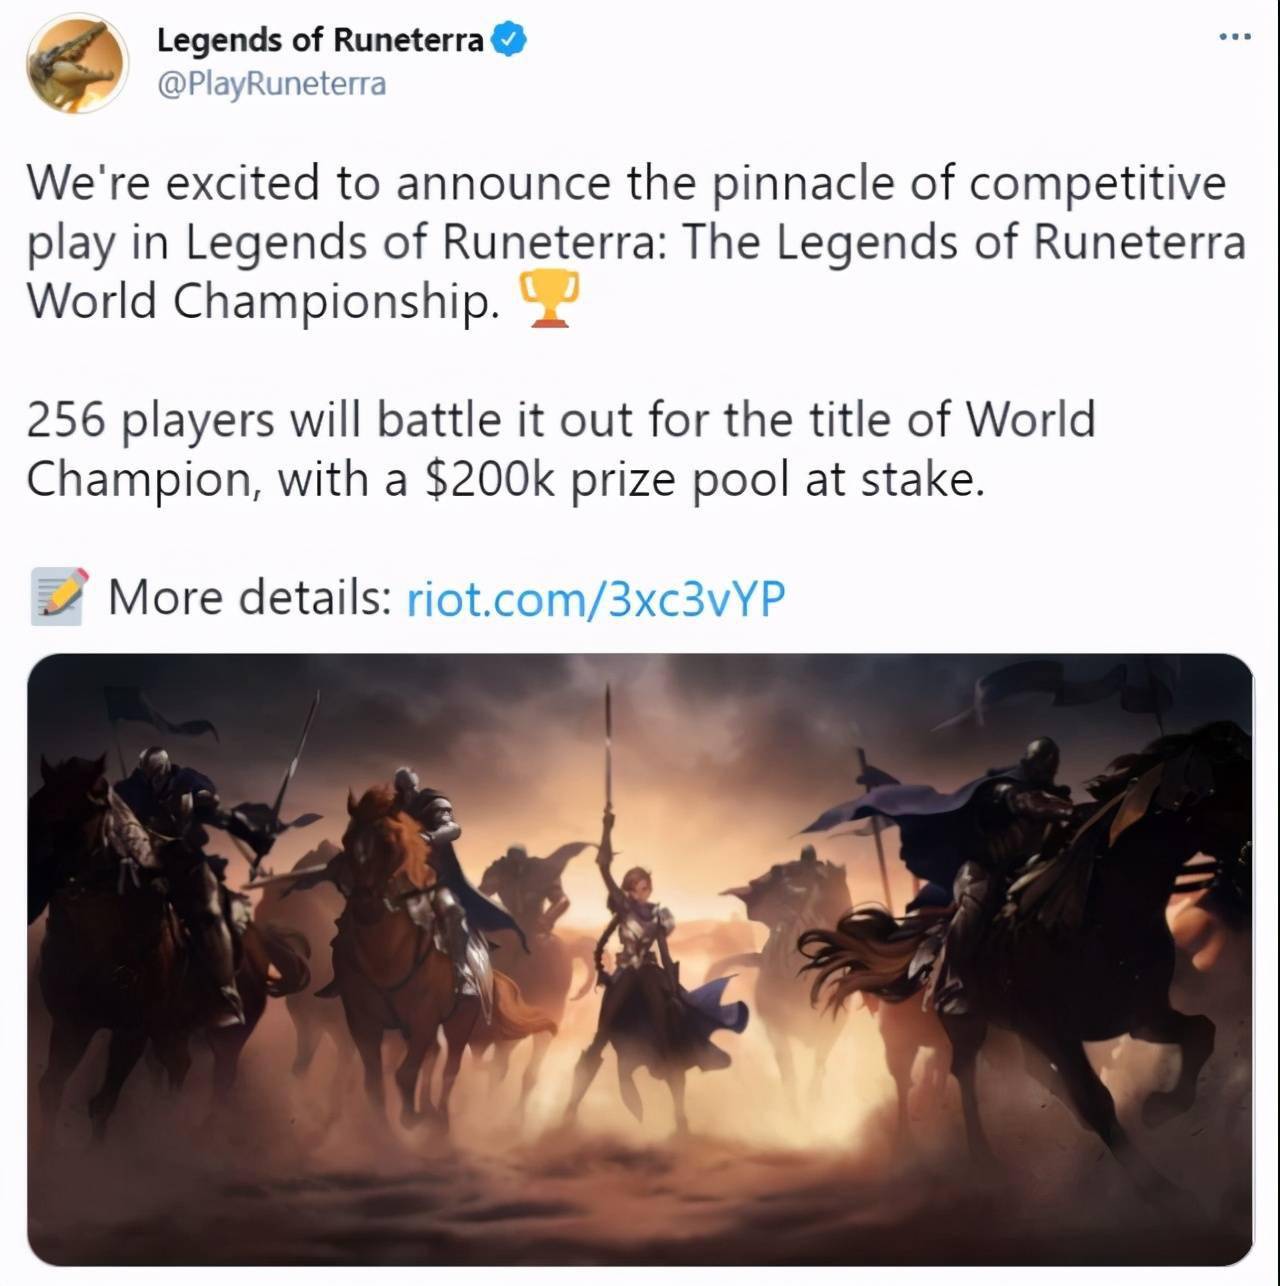Image resolution: width=1280 pixels, height=1286 pixels.
Task: Click the blue verified checkmark badge
Action: point(510,40)
